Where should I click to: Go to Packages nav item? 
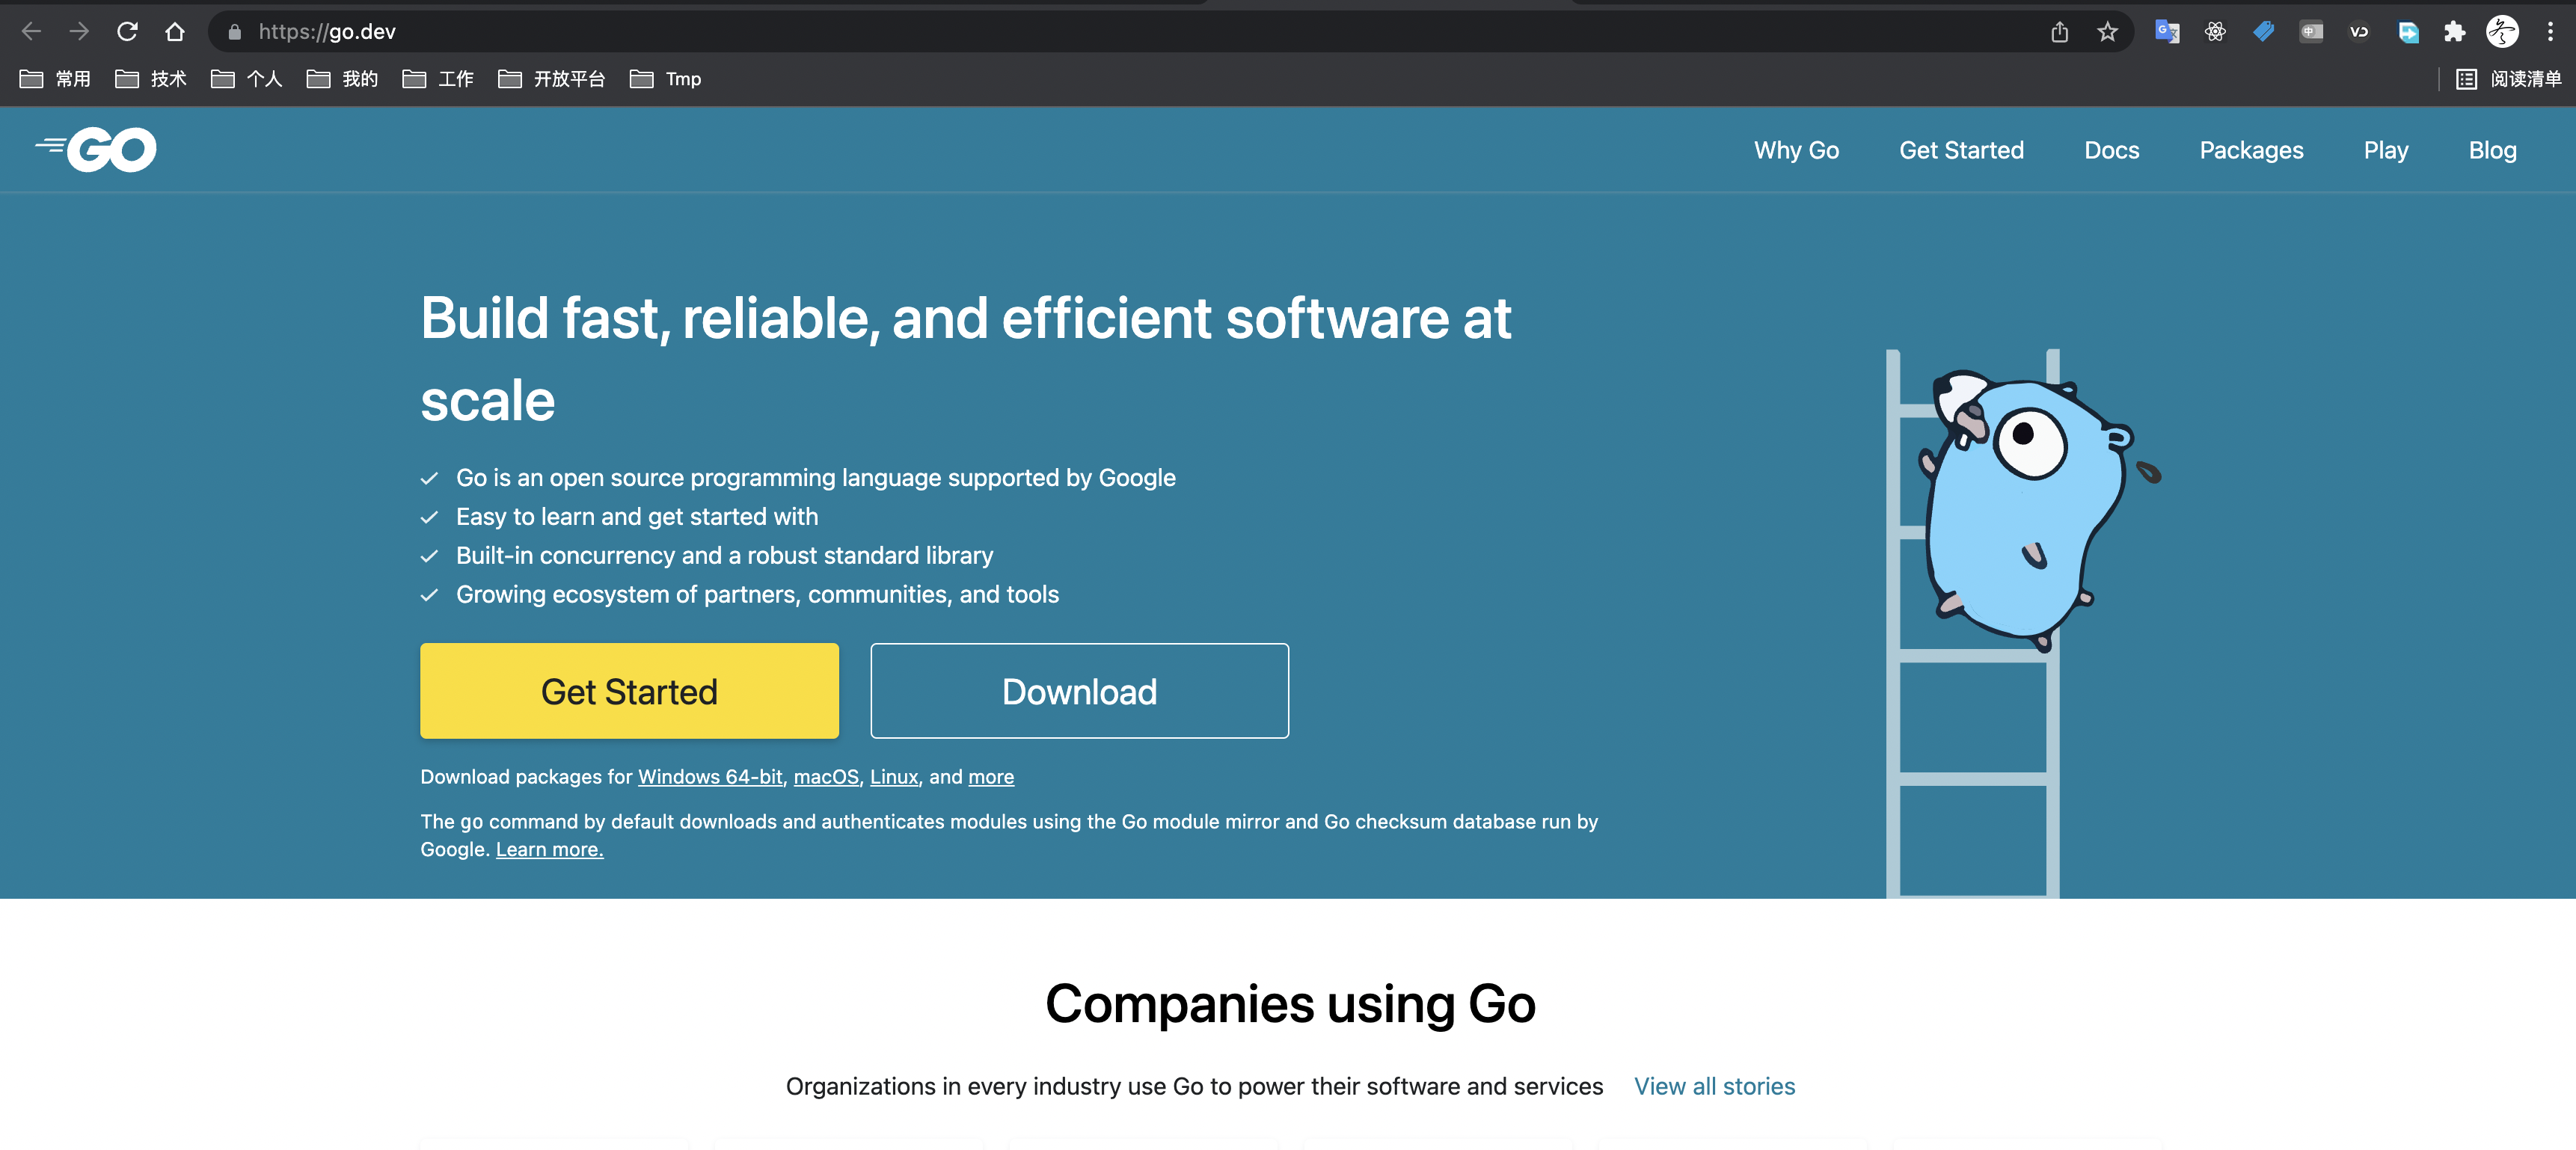[2251, 150]
